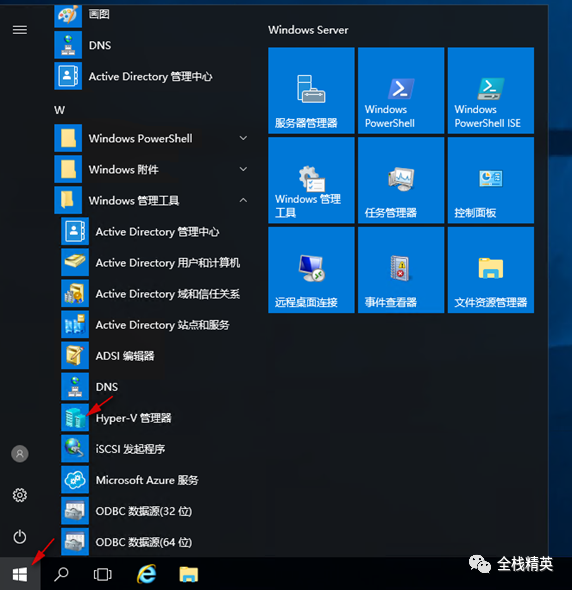Expand the Windows PowerShell folder chevron
Image resolution: width=572 pixels, height=590 pixels.
pos(243,138)
